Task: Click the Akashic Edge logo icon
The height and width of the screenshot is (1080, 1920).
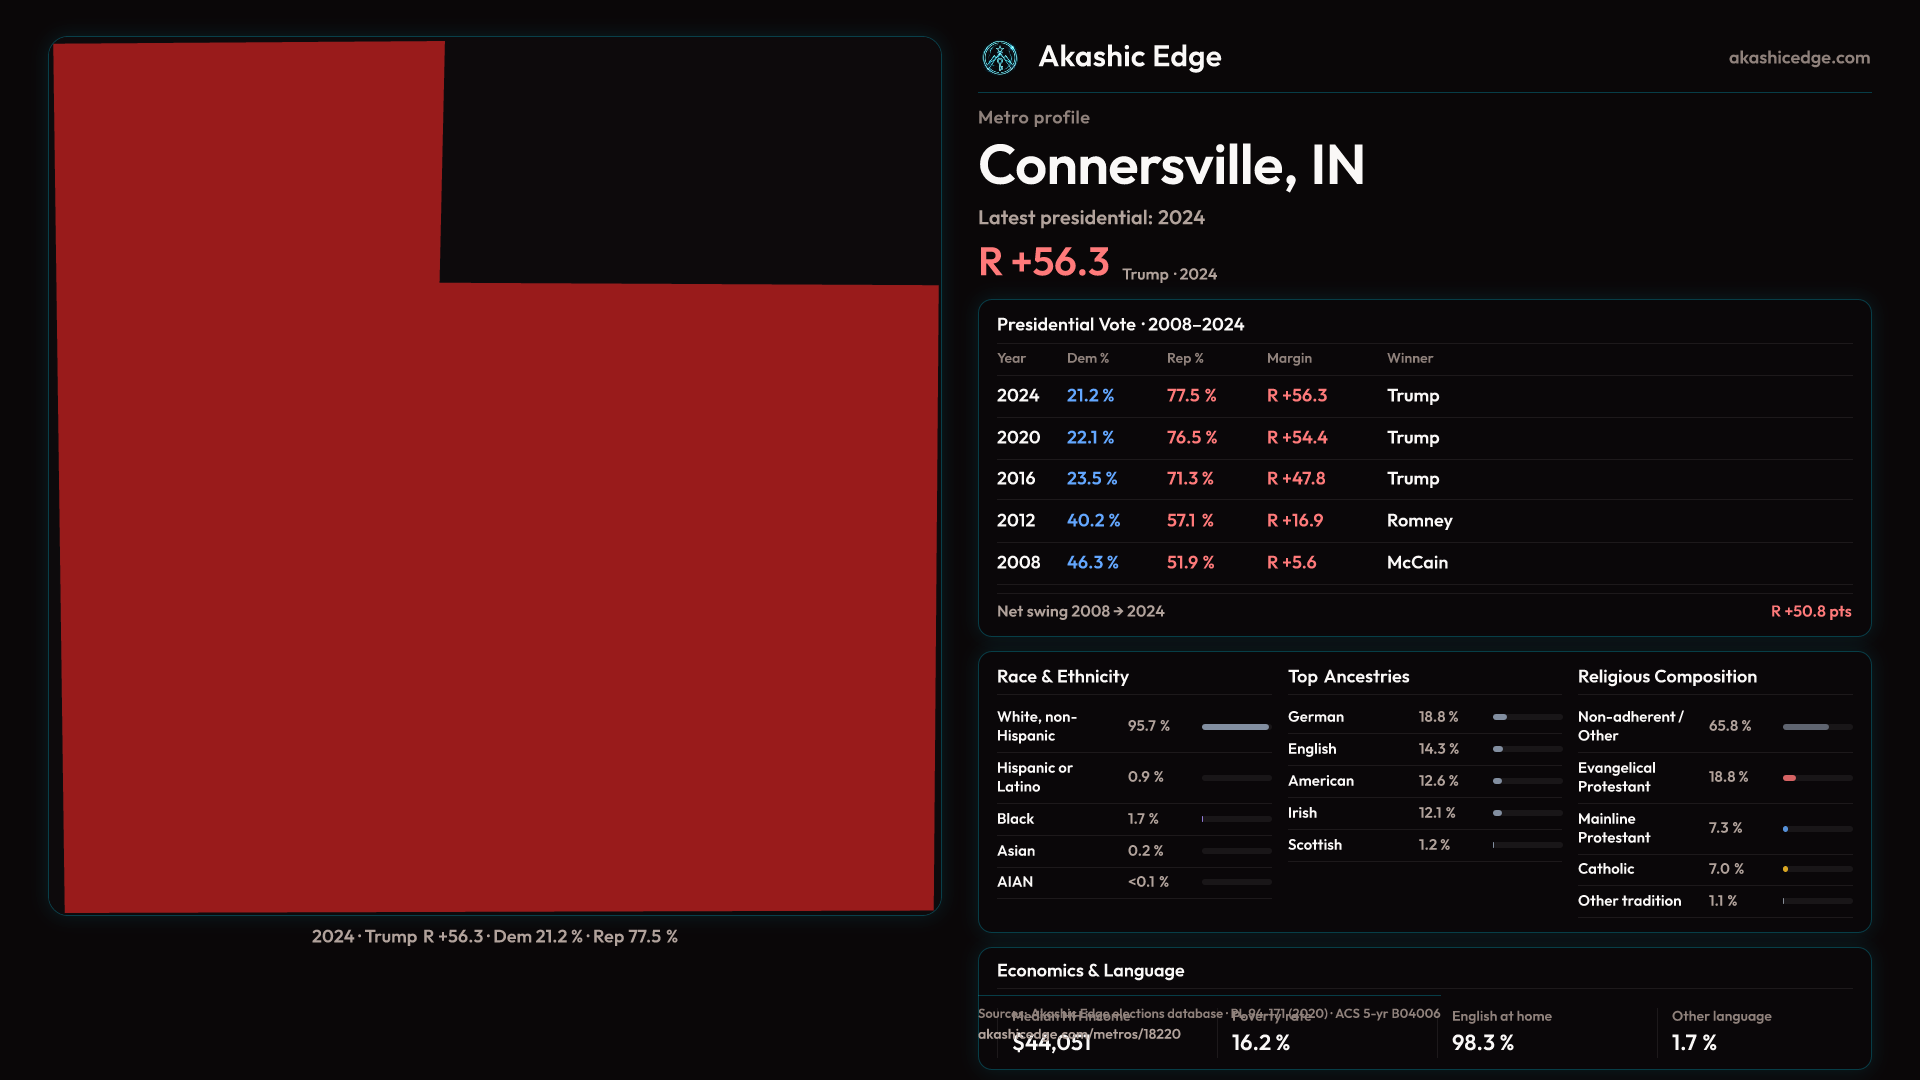Action: [999, 58]
